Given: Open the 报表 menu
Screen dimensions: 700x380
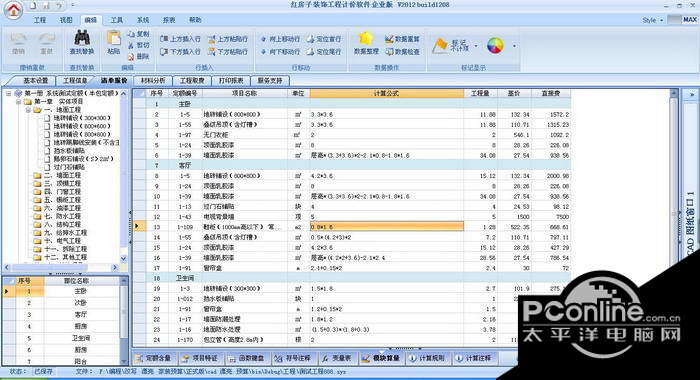Looking at the screenshot, I should (x=169, y=20).
